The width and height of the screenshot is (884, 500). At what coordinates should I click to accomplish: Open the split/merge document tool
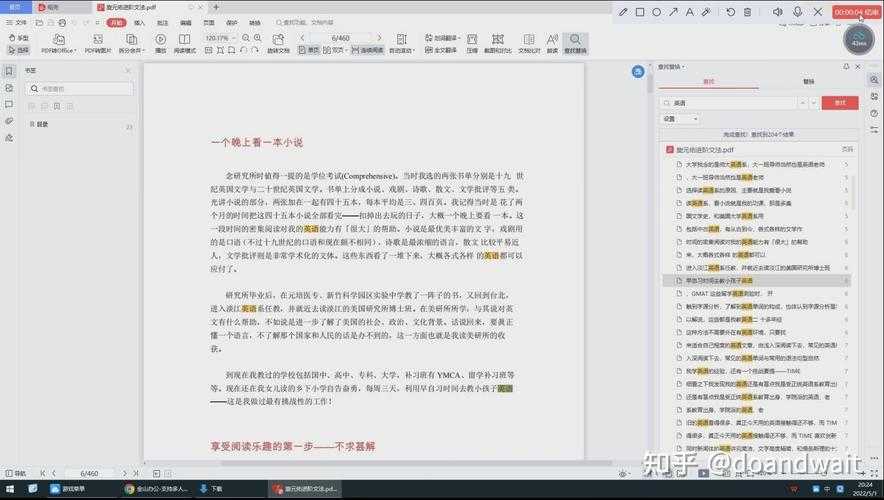(x=131, y=43)
